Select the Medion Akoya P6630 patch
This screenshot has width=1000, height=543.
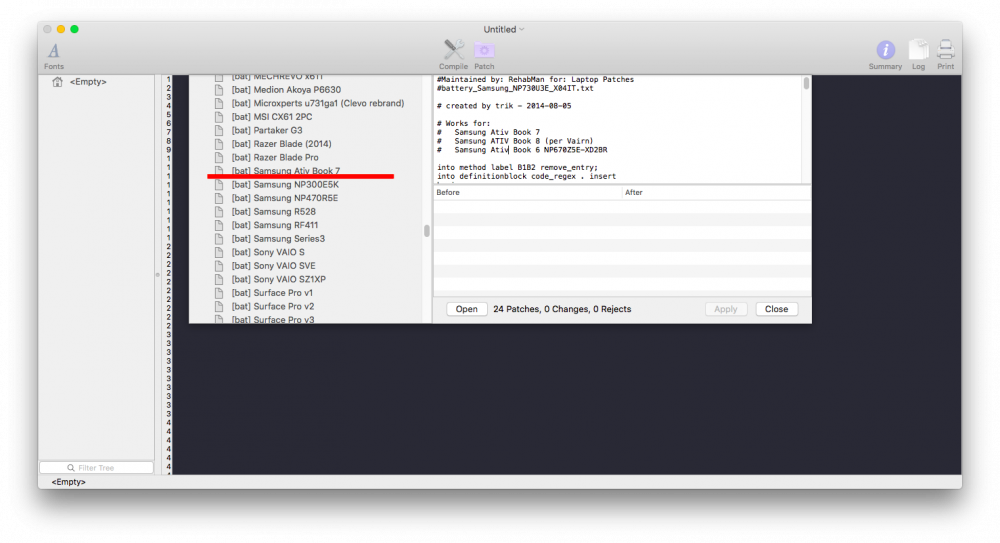coord(286,90)
